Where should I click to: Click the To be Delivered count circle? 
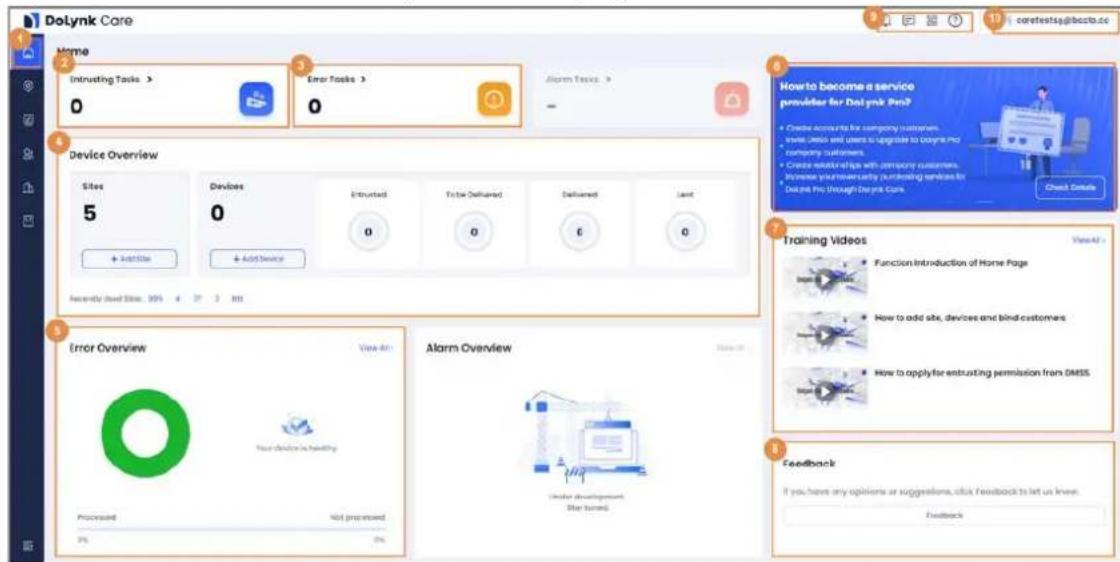coord(474,231)
